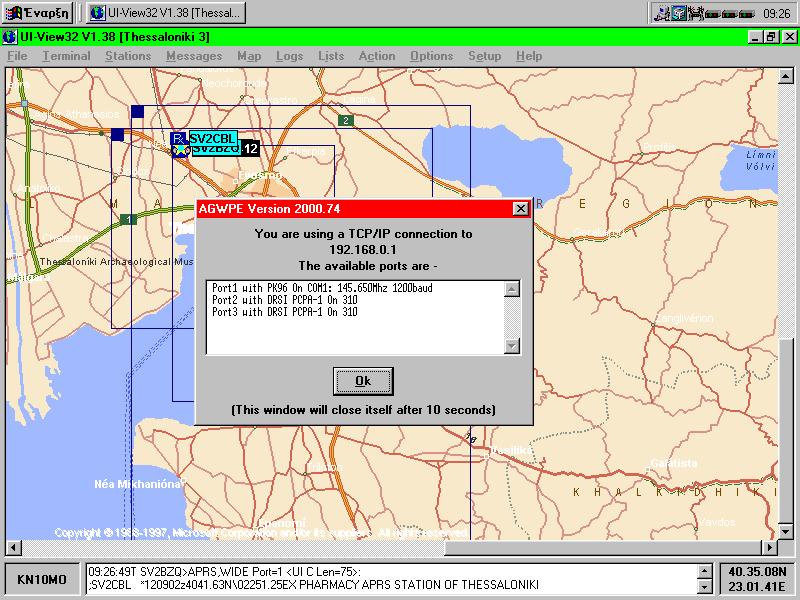This screenshot has height=600, width=800.
Task: Select the SV2CBL station label
Action: tap(213, 138)
